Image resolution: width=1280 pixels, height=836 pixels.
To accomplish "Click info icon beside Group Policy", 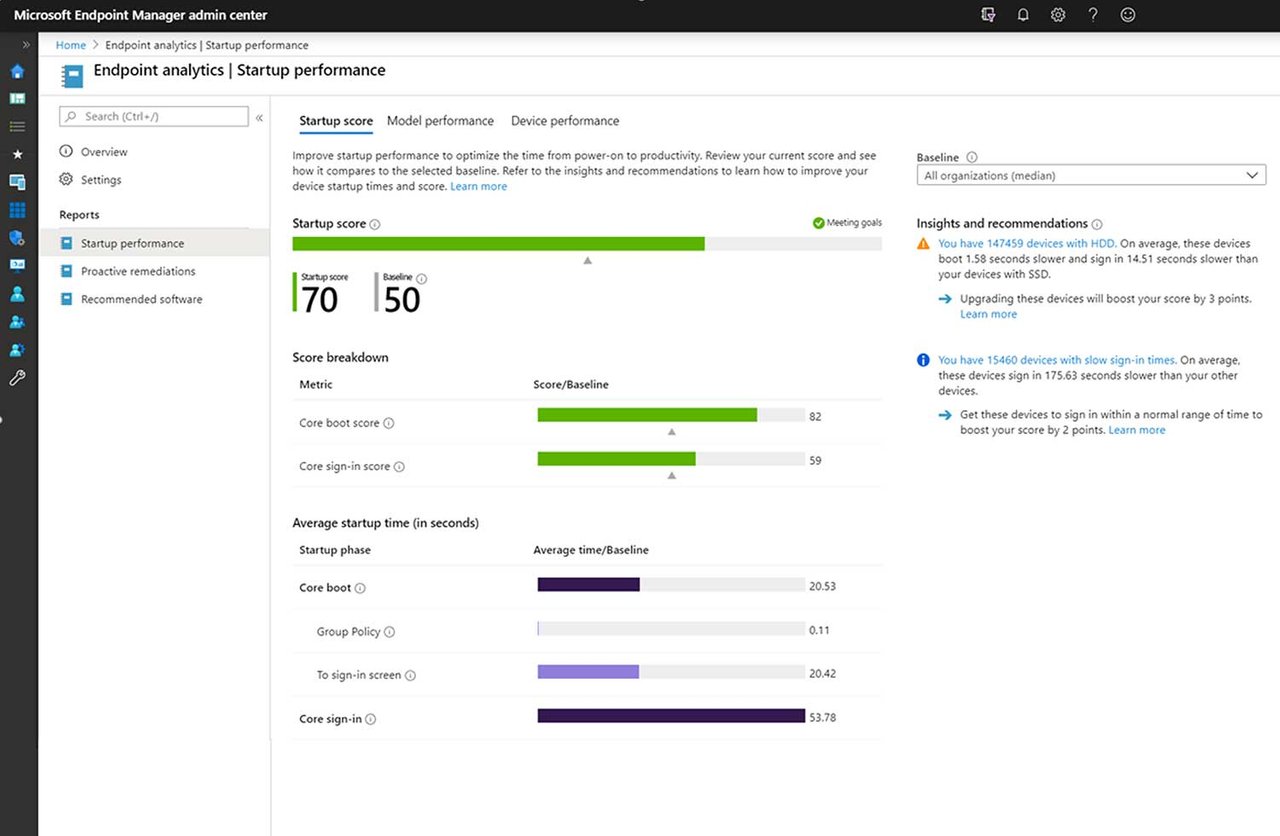I will click(389, 632).
